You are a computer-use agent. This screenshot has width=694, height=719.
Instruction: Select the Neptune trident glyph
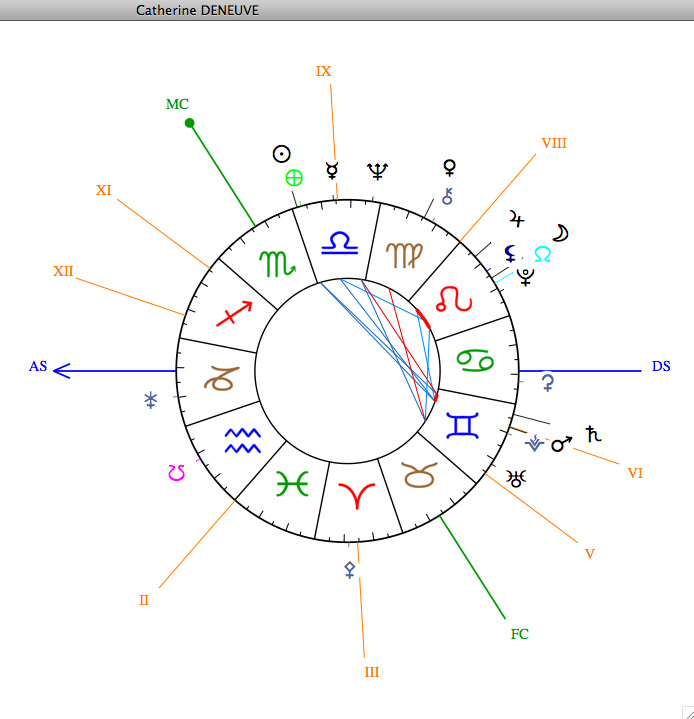click(378, 171)
